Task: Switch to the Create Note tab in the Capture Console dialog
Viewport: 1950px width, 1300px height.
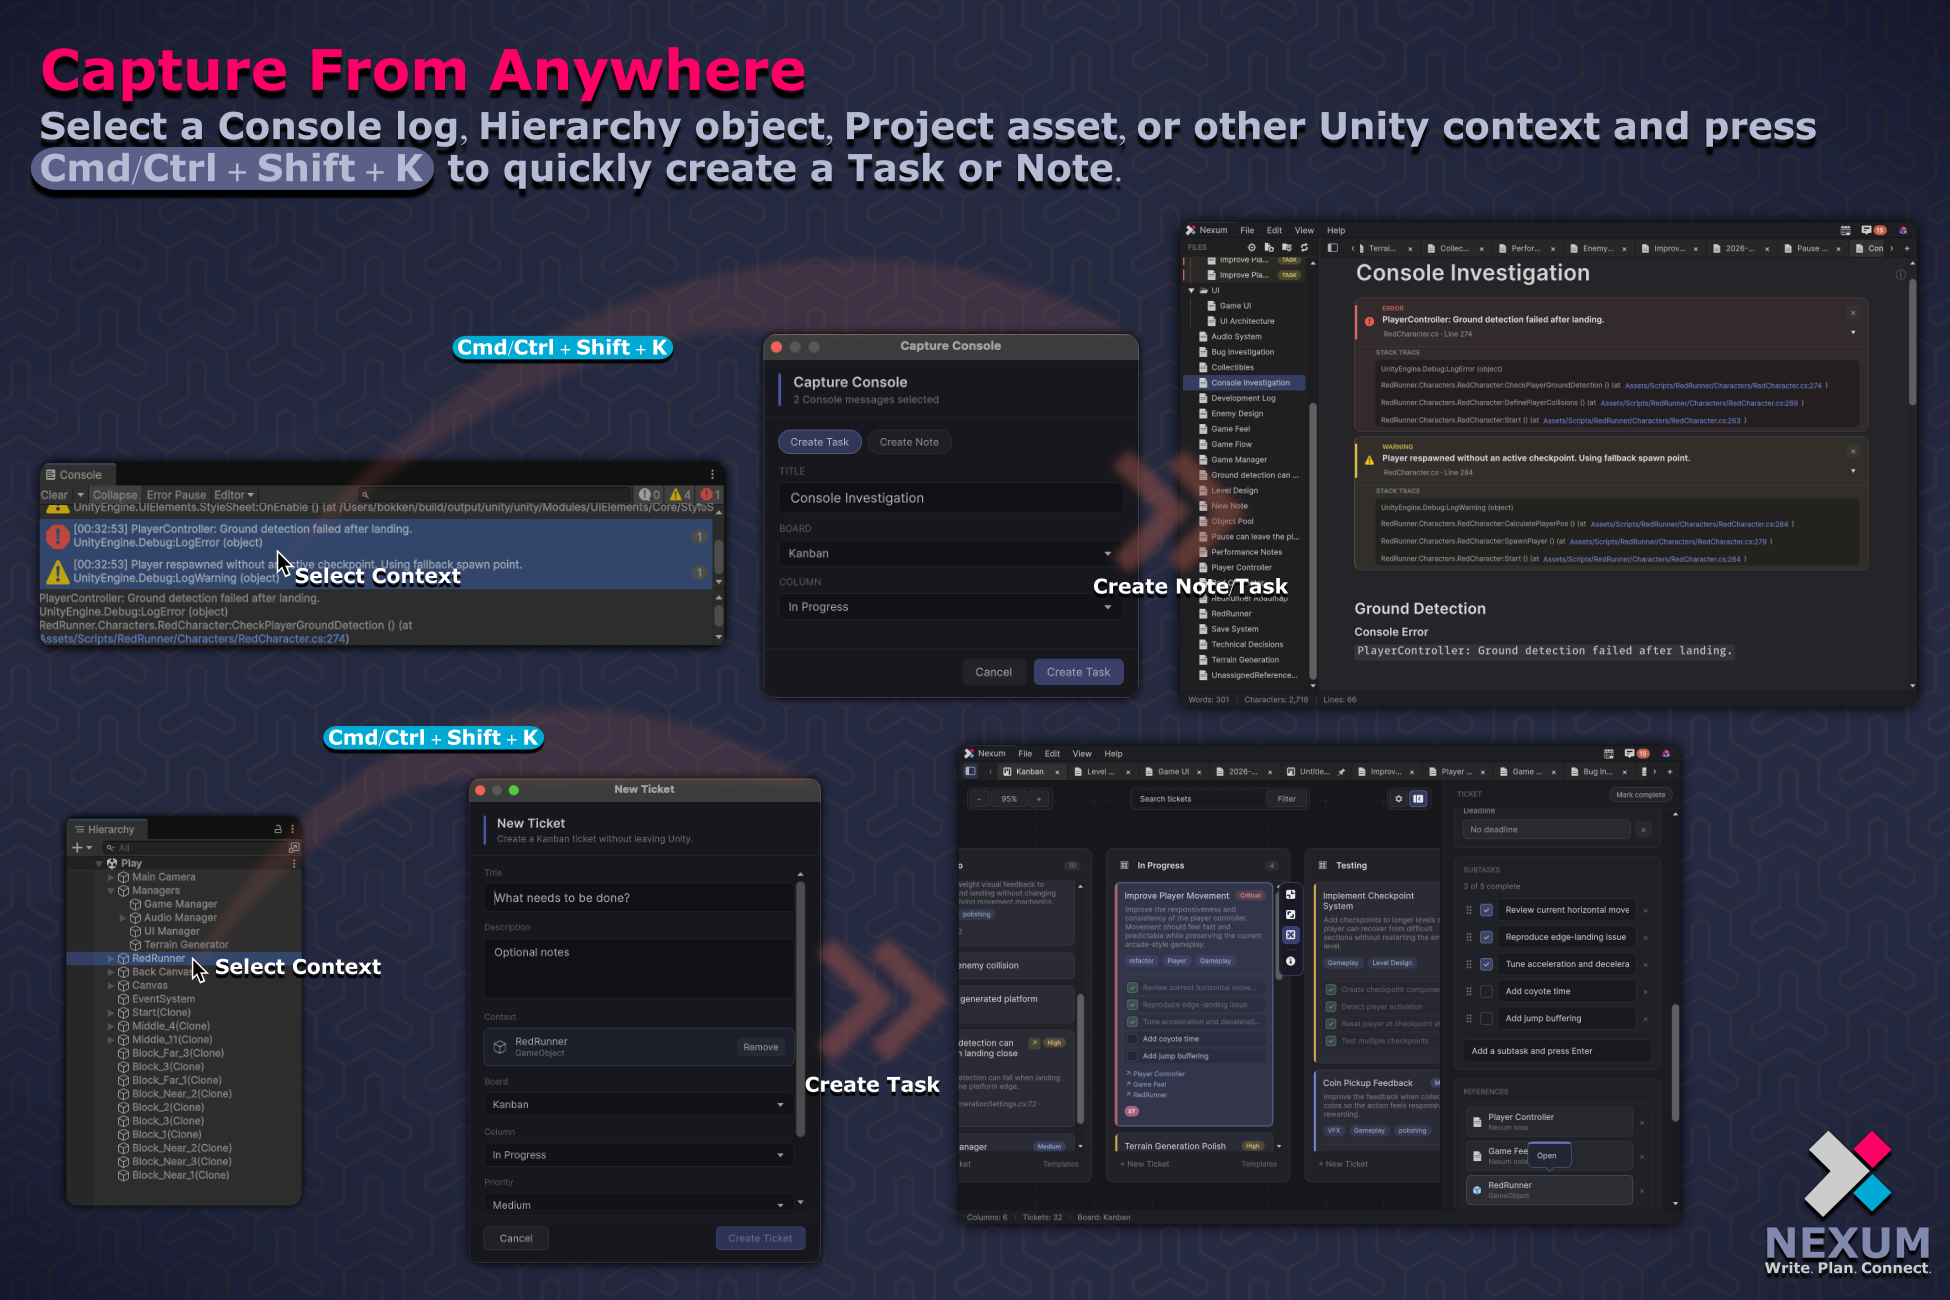Action: tap(909, 442)
